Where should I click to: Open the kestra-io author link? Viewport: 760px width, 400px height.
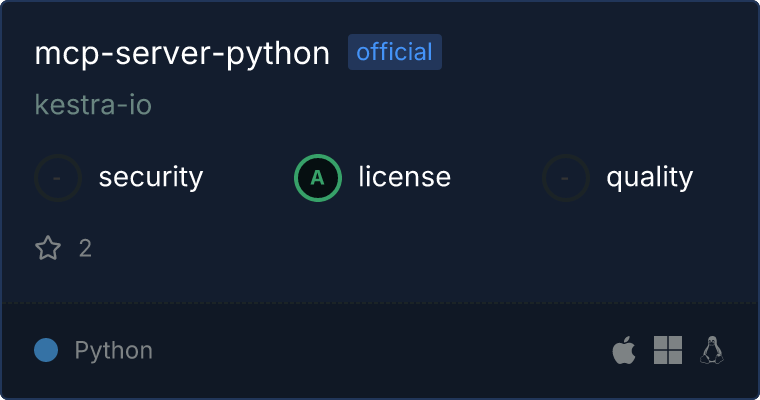click(93, 105)
